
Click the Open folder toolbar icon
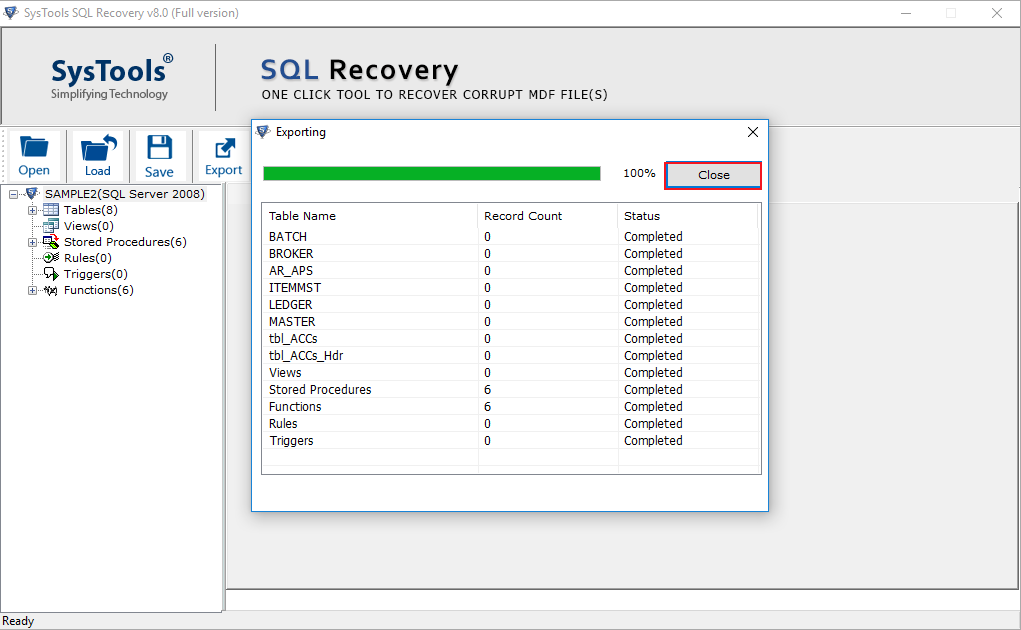tap(34, 147)
